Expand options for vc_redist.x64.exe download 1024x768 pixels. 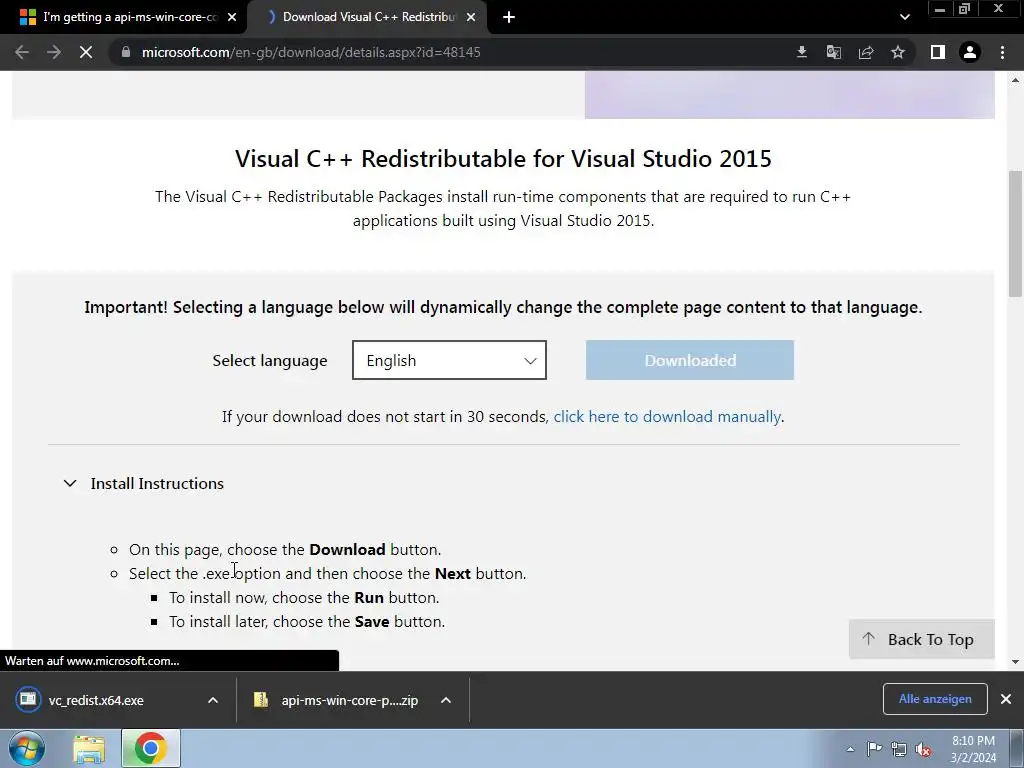pos(213,700)
